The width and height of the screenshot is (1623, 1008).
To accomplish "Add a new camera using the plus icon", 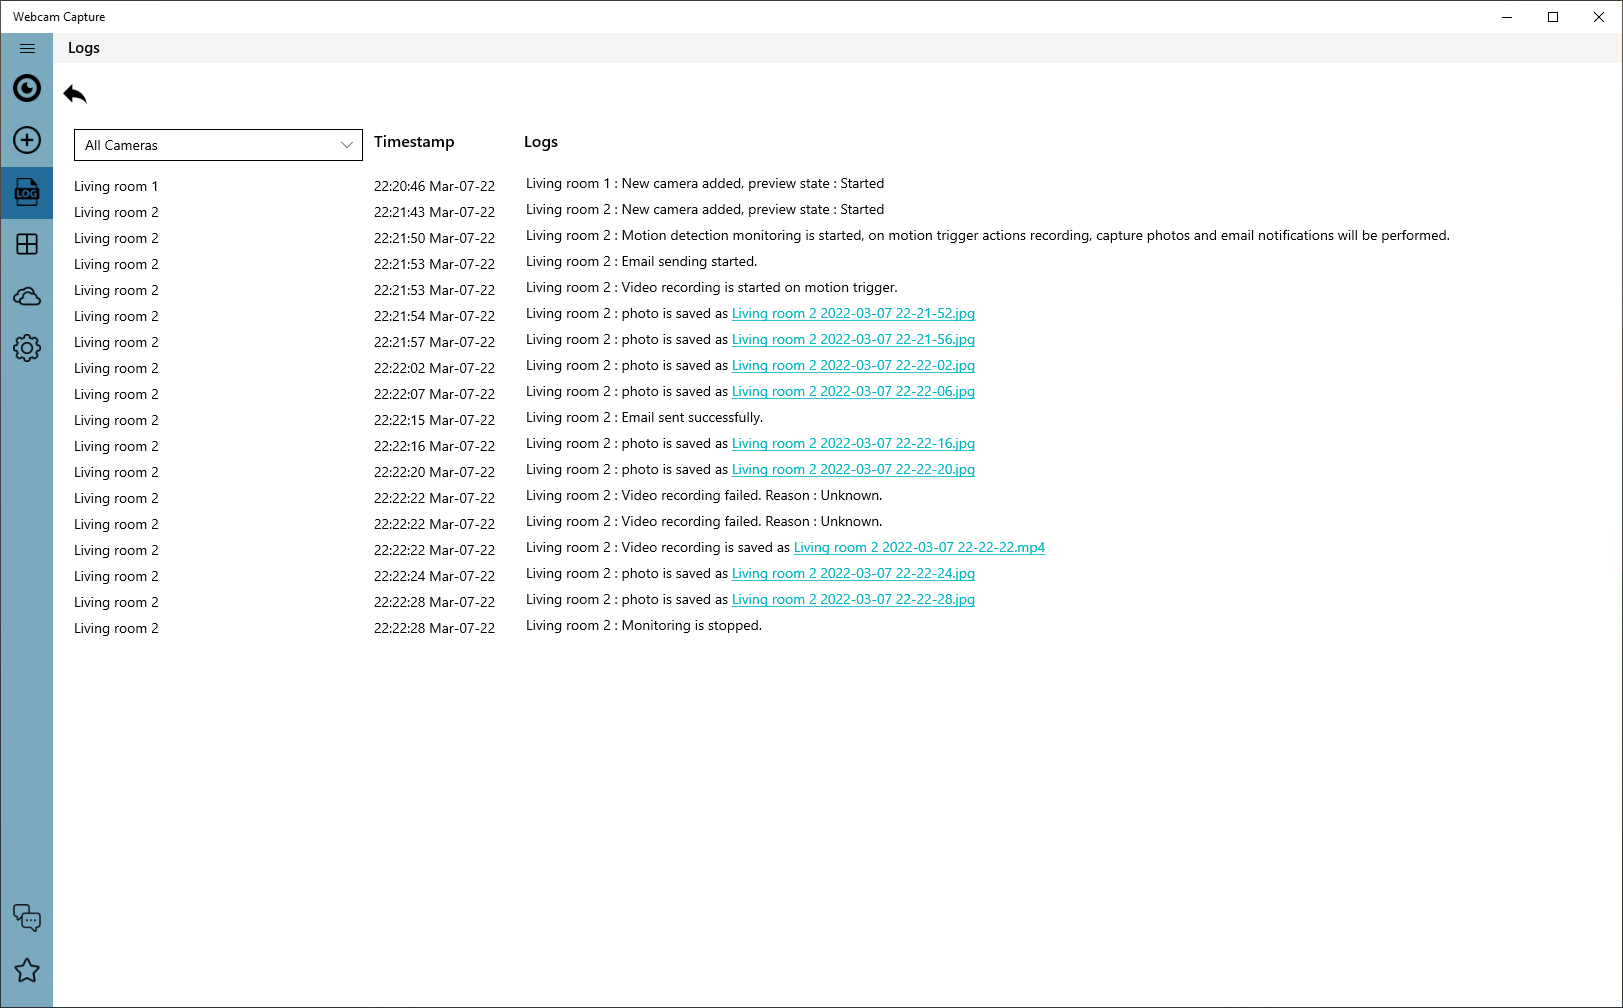I will click(27, 140).
